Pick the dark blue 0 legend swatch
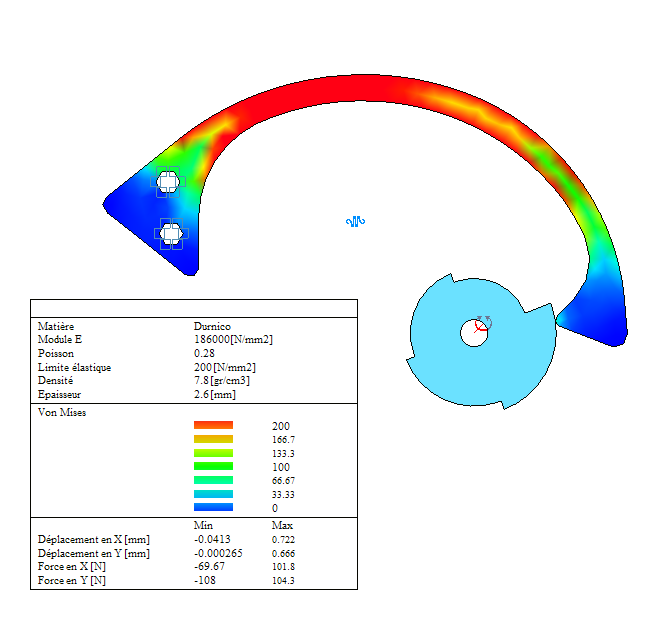Screen dimensions: 668x632 pyautogui.click(x=213, y=508)
